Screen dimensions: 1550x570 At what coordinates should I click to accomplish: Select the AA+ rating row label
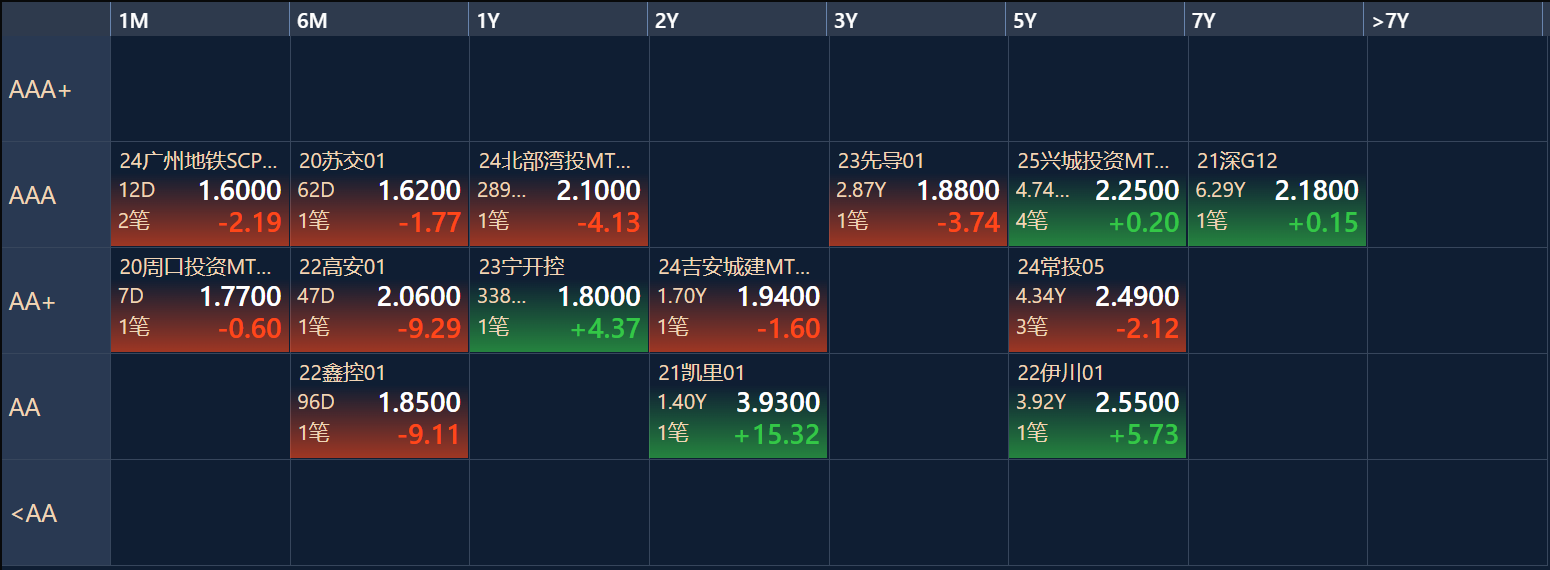click(55, 301)
